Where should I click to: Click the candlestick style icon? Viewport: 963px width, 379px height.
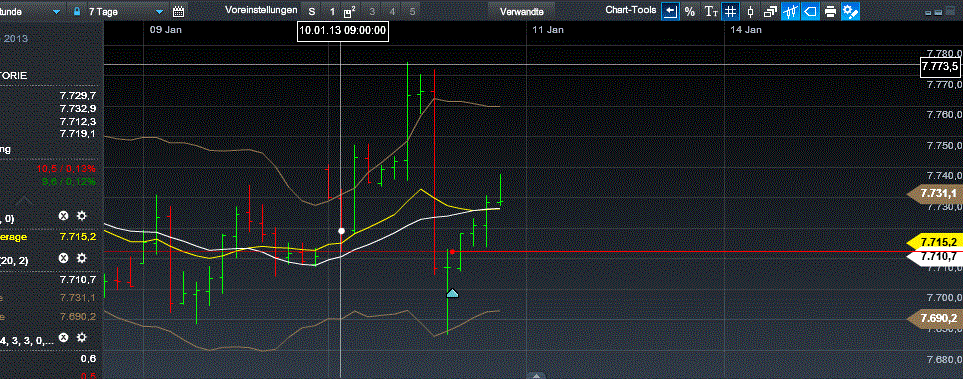[751, 12]
